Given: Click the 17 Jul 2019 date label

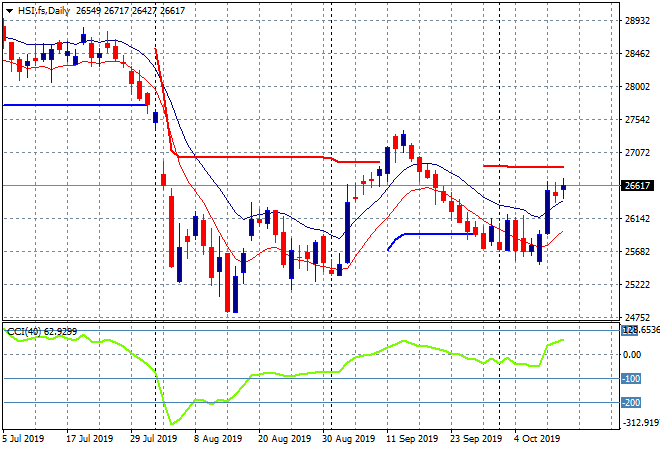Looking at the screenshot, I should [90, 439].
